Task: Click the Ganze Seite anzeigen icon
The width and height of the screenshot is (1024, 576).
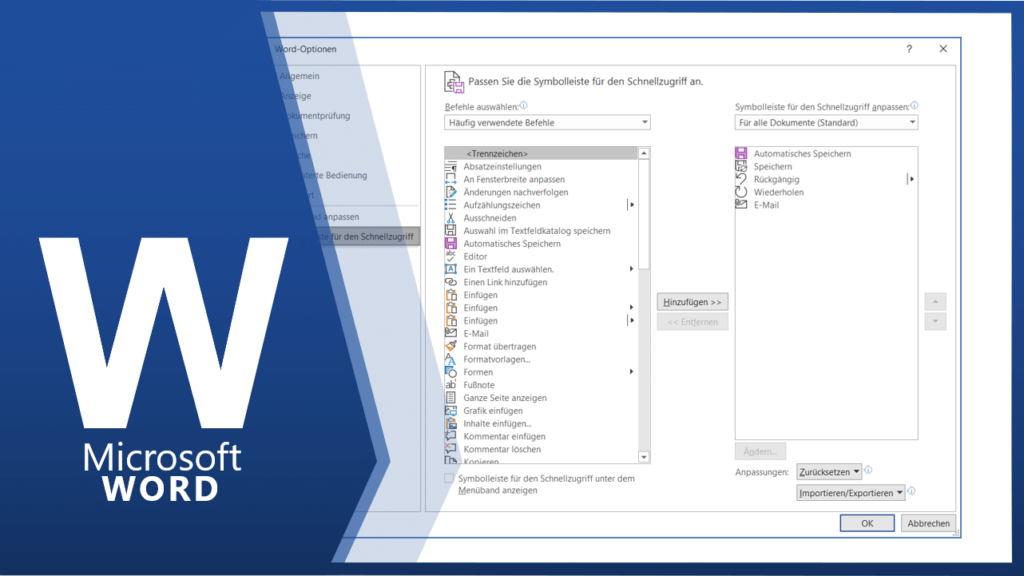Action: click(451, 398)
